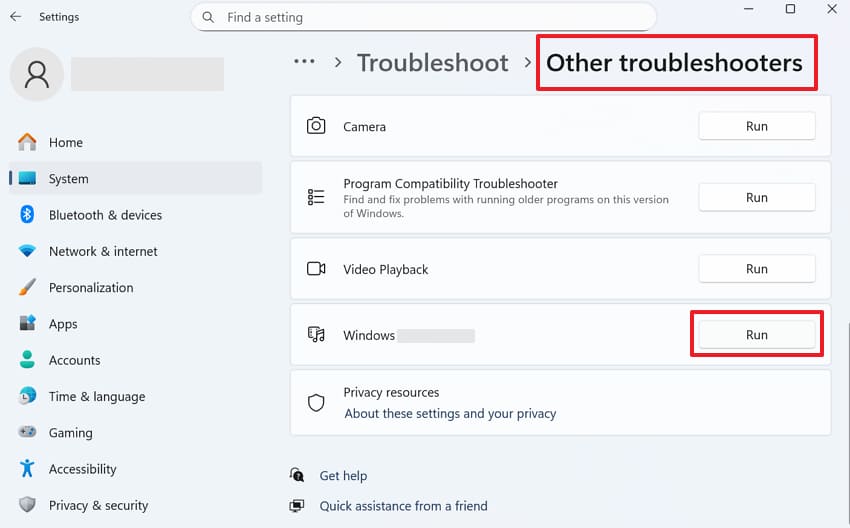This screenshot has width=850, height=528.
Task: Open Quick assistance from a friend
Action: pyautogui.click(x=403, y=506)
